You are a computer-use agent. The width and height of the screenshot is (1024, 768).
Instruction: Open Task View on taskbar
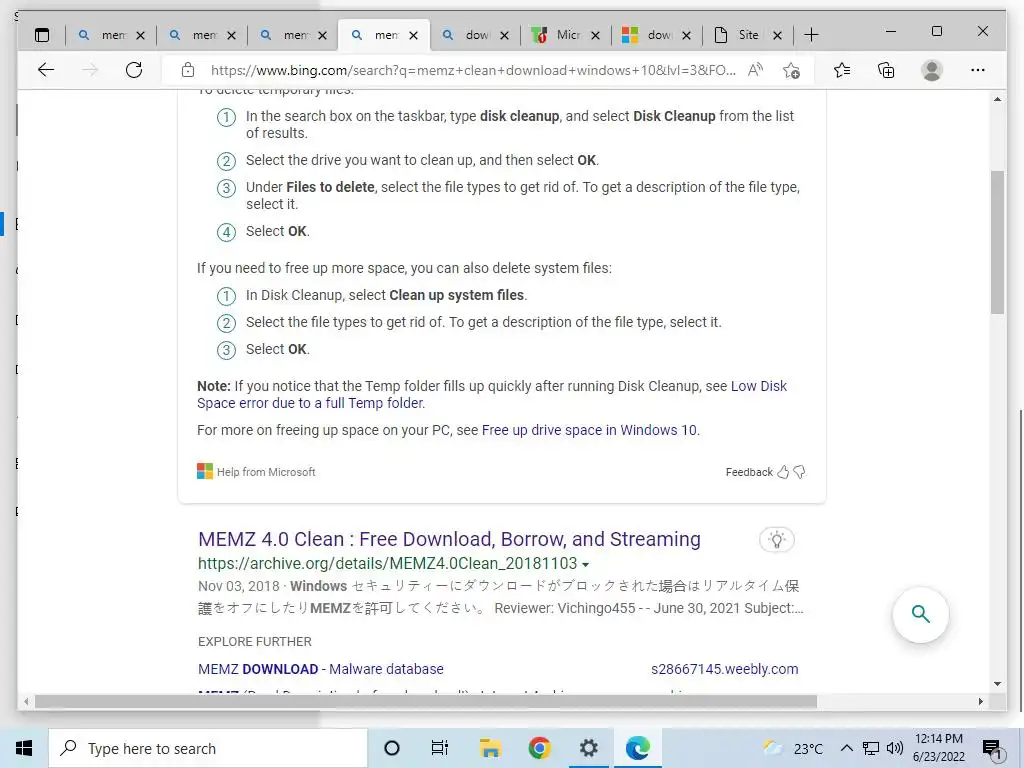[440, 748]
